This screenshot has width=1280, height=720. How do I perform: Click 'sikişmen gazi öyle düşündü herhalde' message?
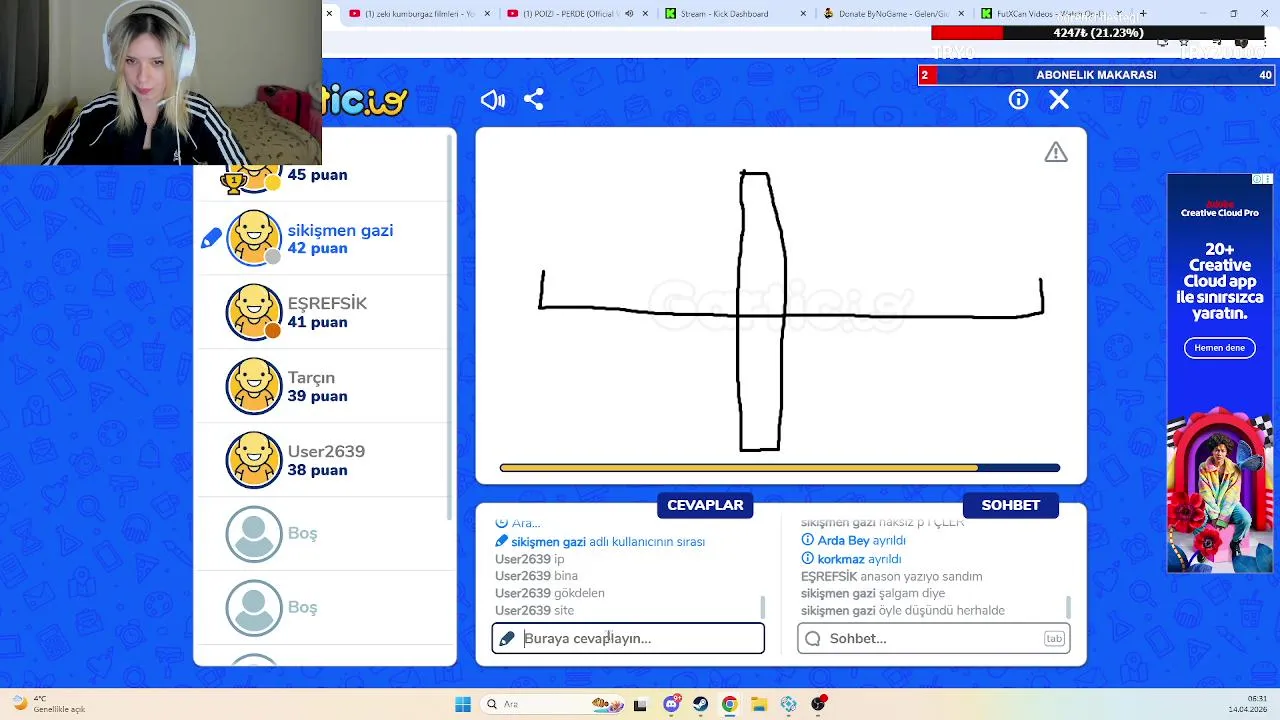[x=903, y=610]
